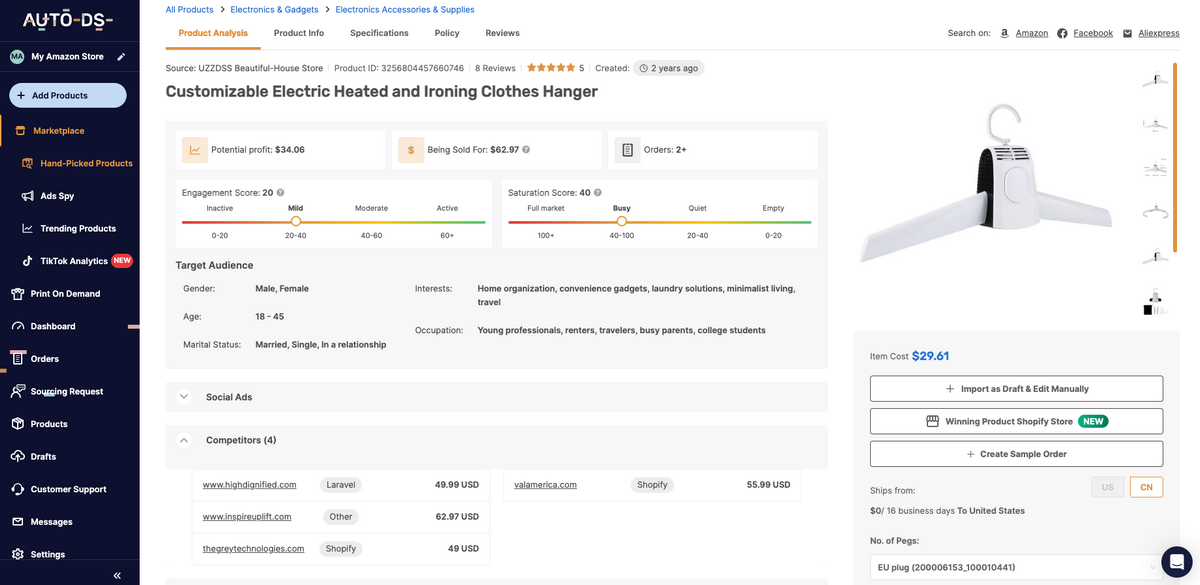
Task: Click the Add Products button
Action: (68, 95)
